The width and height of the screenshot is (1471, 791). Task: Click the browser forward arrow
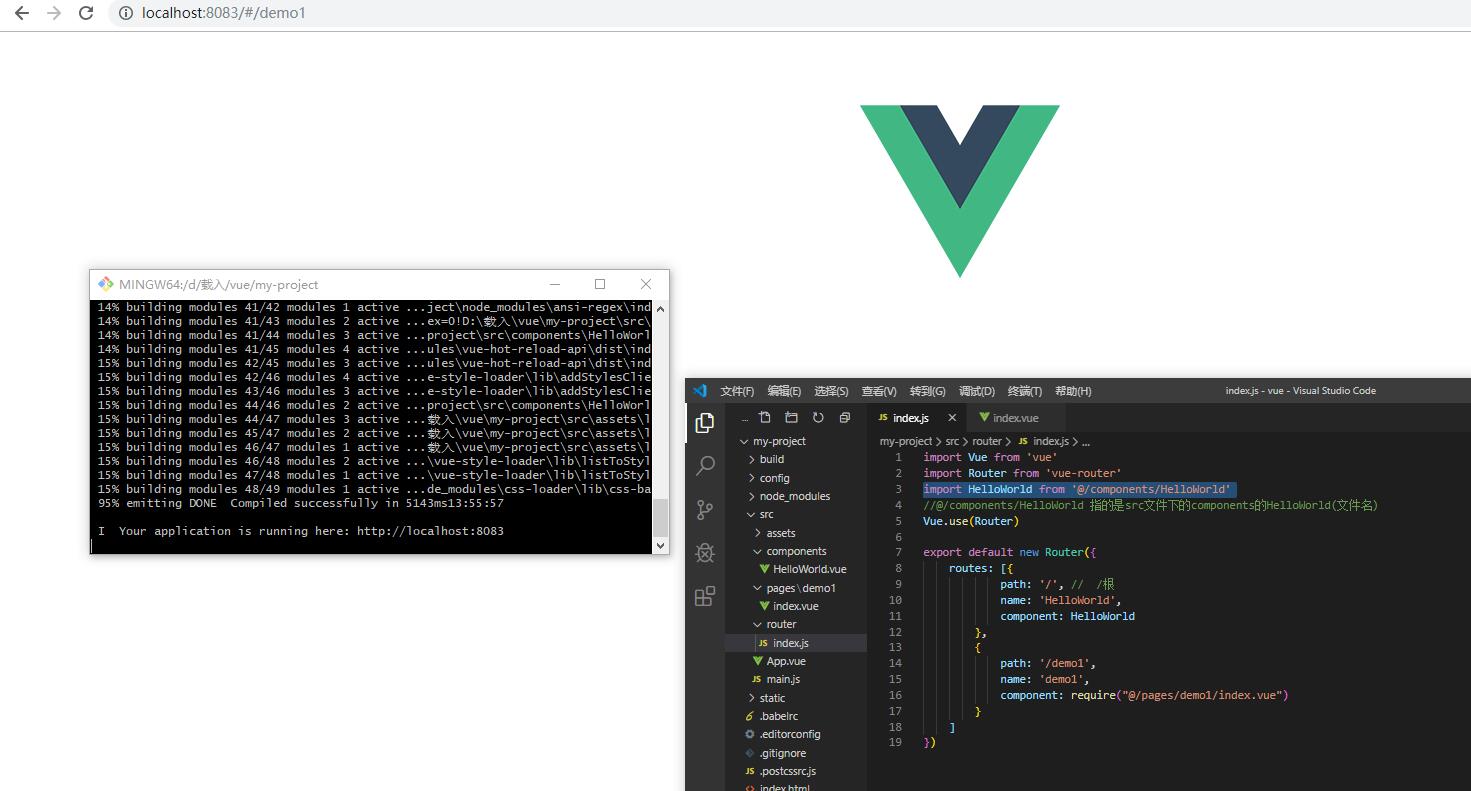coord(54,13)
